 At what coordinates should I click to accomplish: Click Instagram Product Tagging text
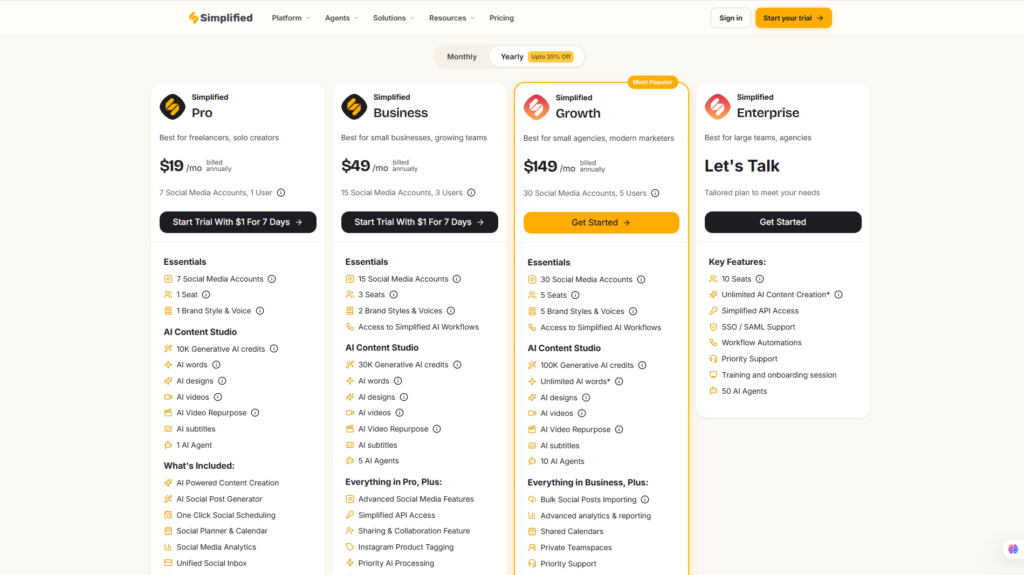coord(406,547)
